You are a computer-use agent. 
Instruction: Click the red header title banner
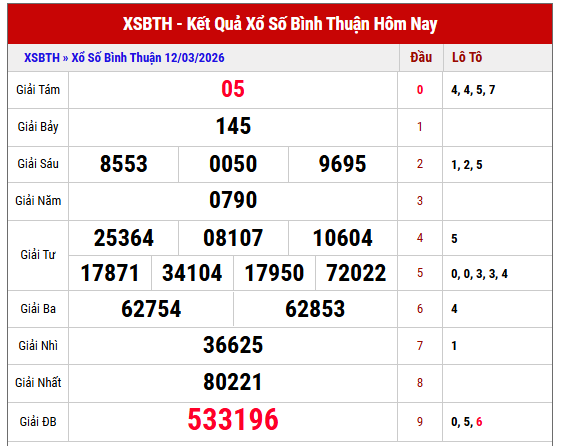click(280, 24)
